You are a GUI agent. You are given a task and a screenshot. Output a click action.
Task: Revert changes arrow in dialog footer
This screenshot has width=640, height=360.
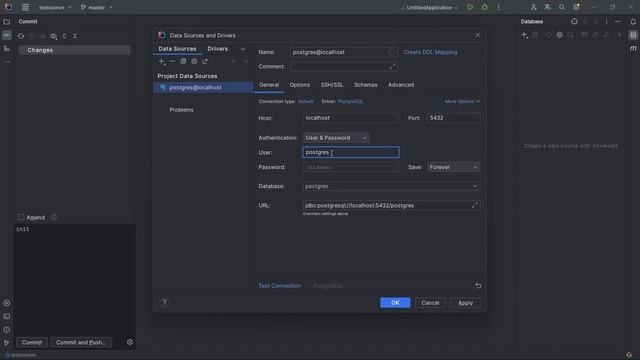coord(478,286)
